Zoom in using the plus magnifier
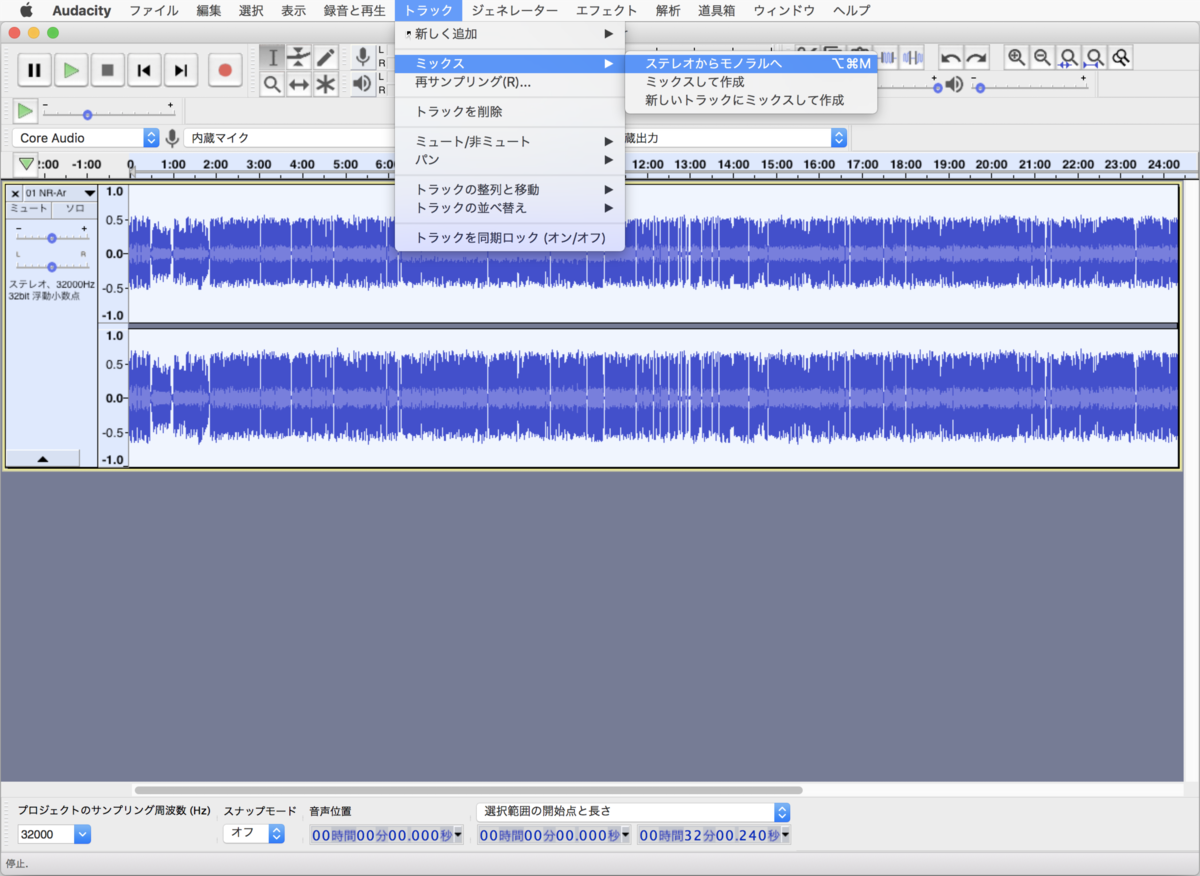This screenshot has width=1200, height=876. pyautogui.click(x=1017, y=58)
